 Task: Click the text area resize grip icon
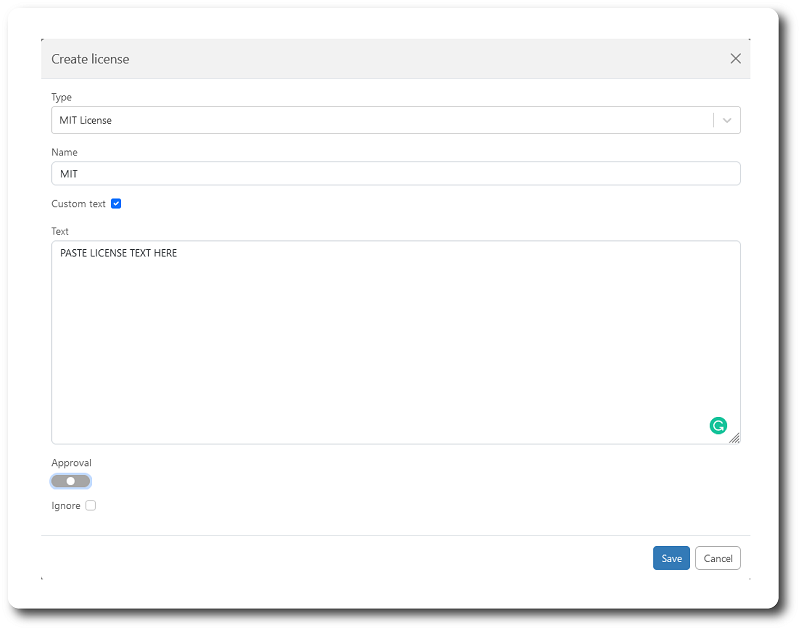(734, 438)
